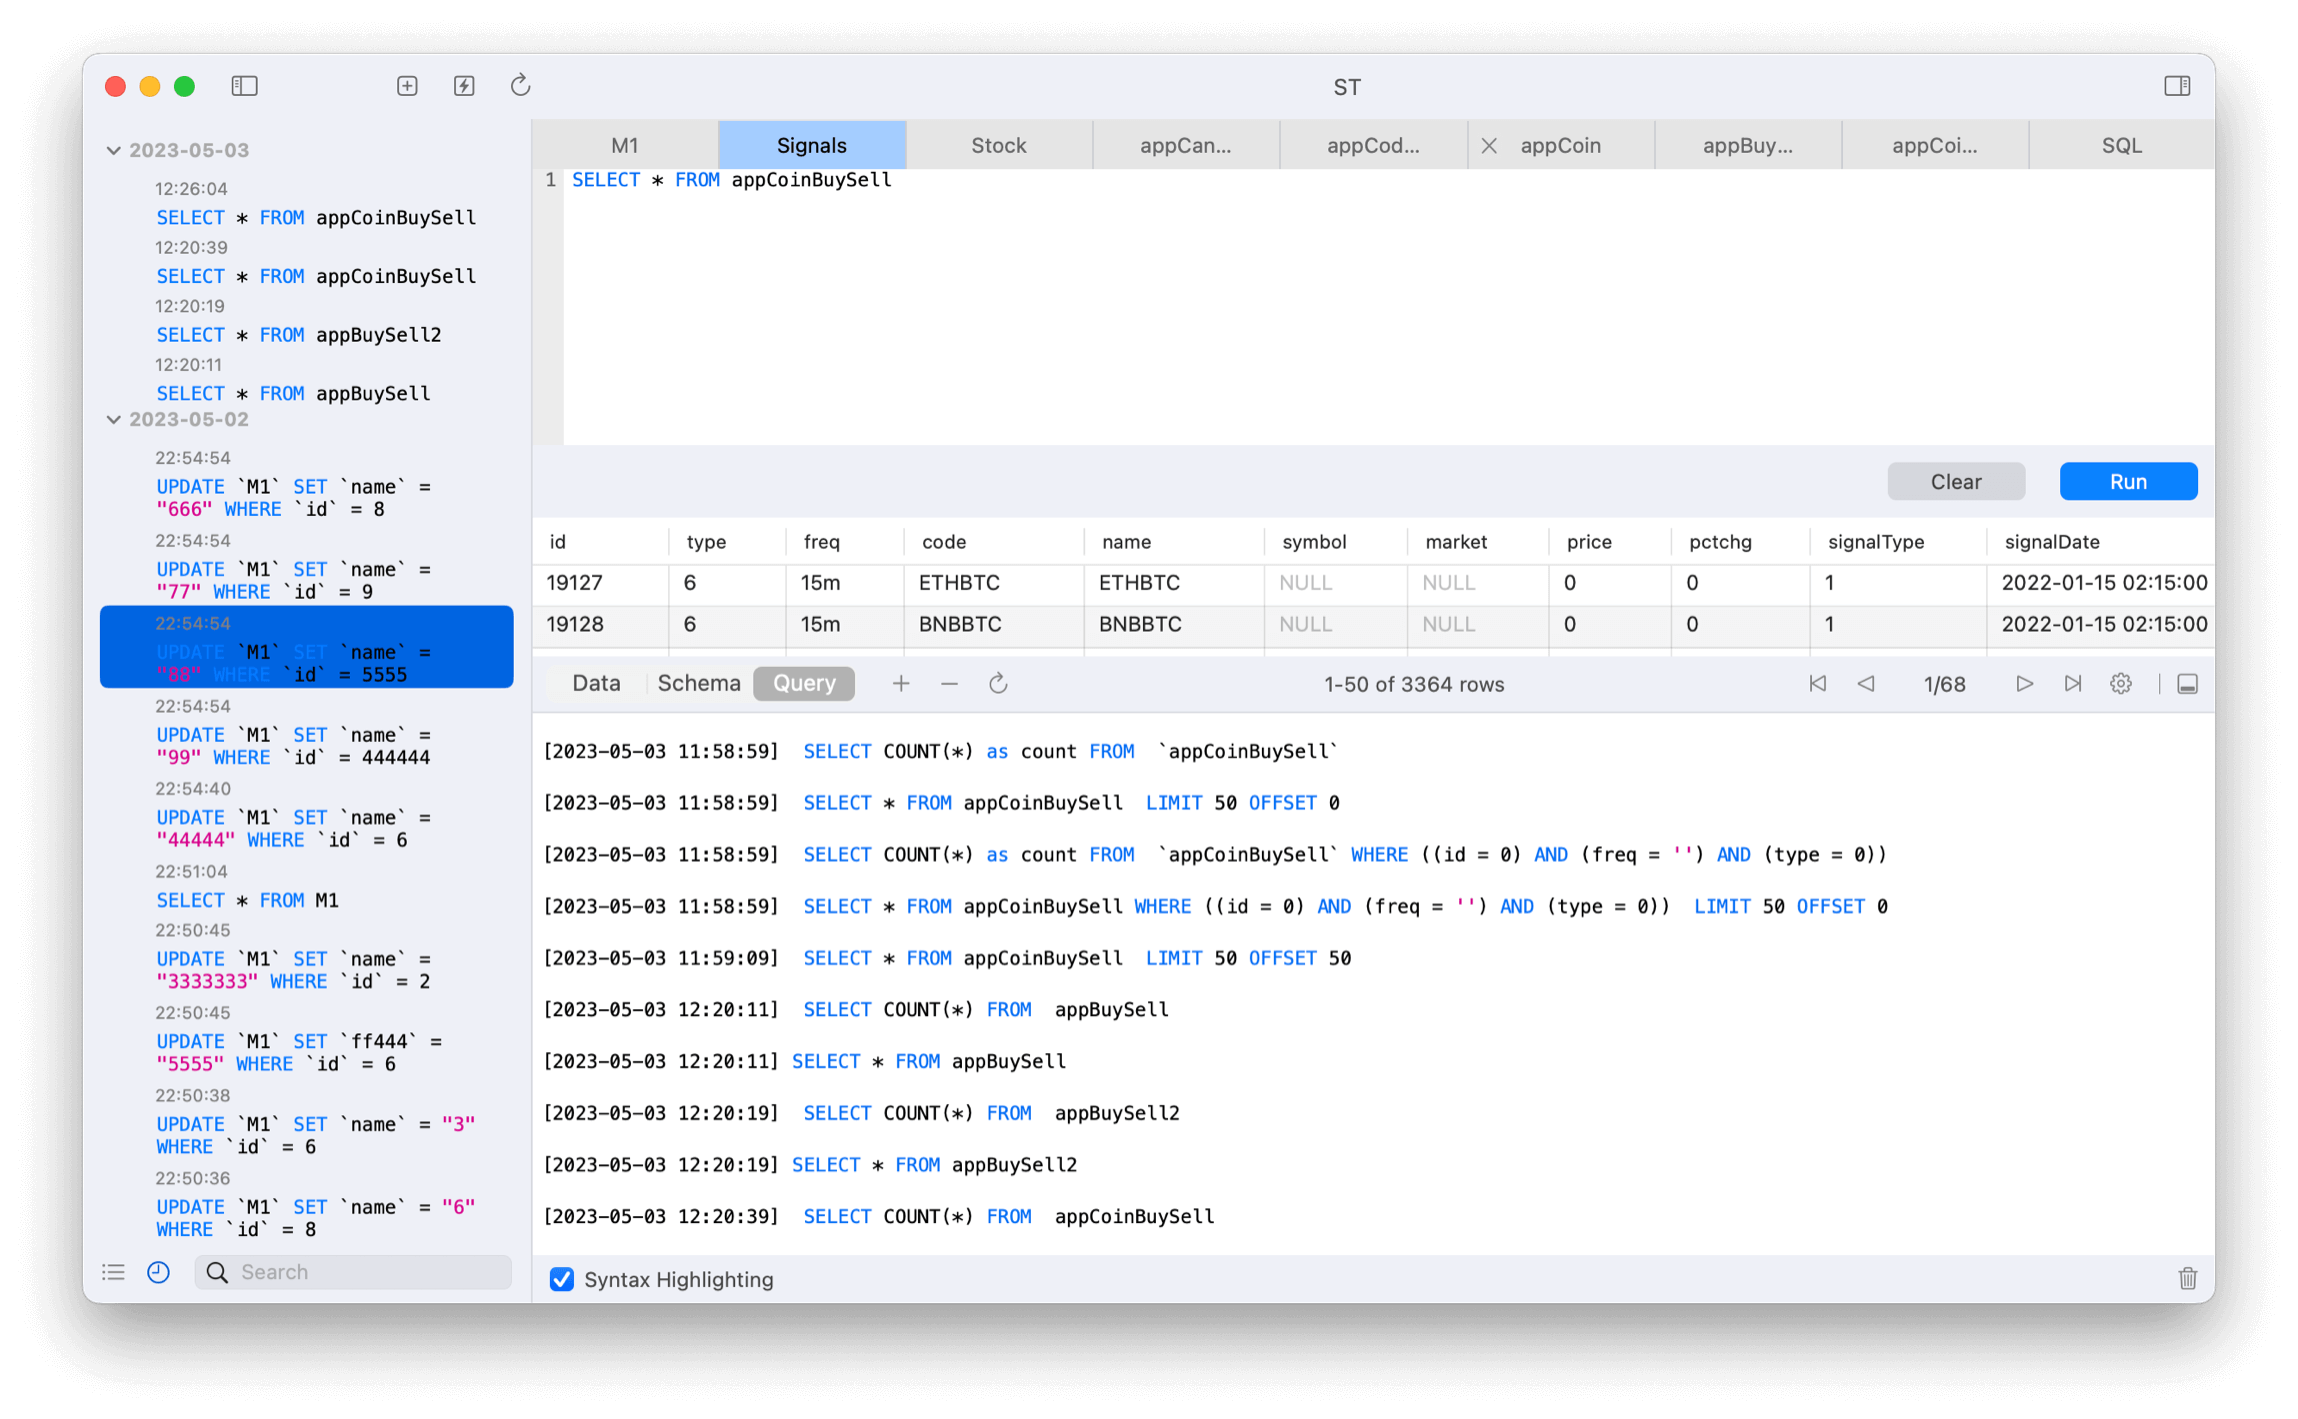This screenshot has height=1419, width=2298.
Task: Click the toolbar refresh icon
Action: [x=520, y=86]
